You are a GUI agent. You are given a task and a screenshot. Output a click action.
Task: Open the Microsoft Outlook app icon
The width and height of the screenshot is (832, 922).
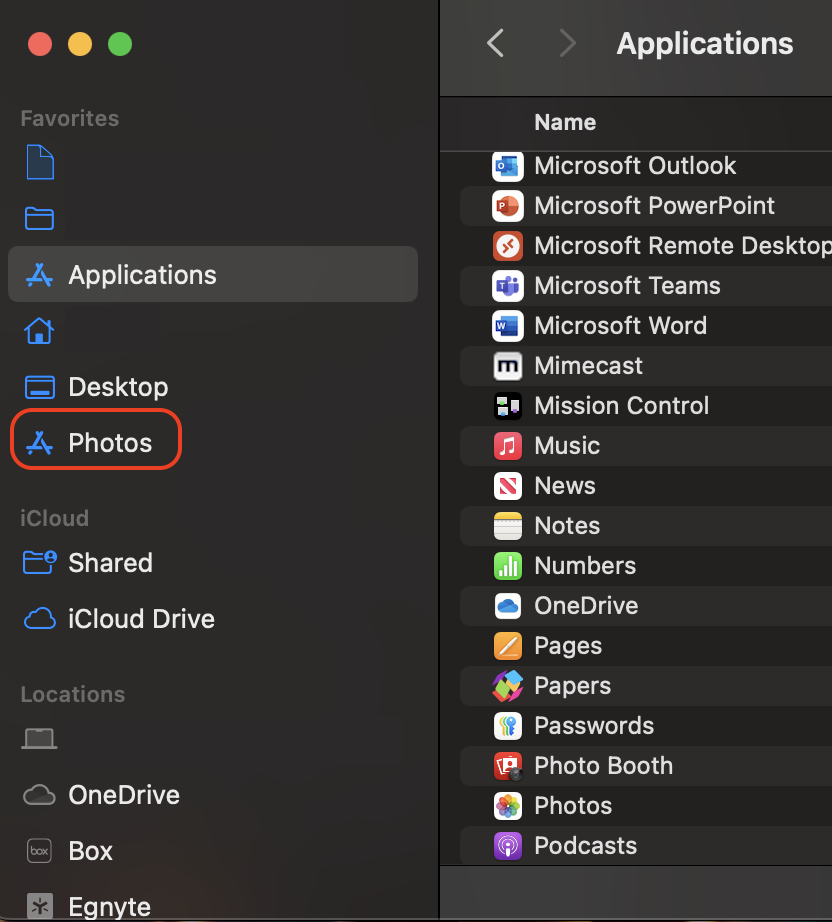[x=508, y=166]
